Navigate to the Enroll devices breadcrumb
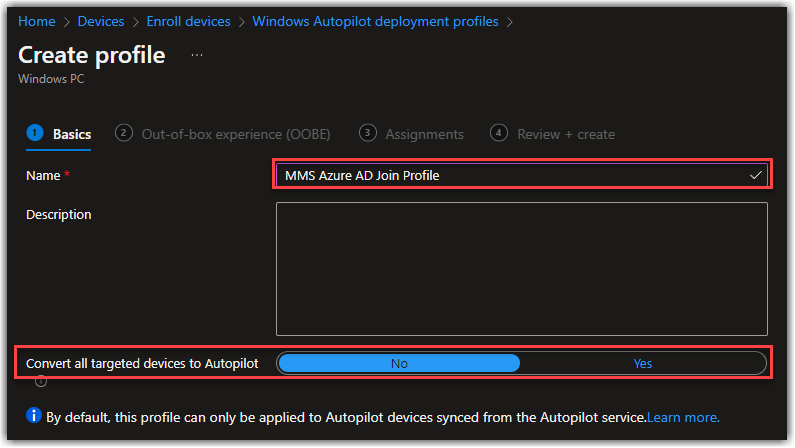 pyautogui.click(x=189, y=21)
